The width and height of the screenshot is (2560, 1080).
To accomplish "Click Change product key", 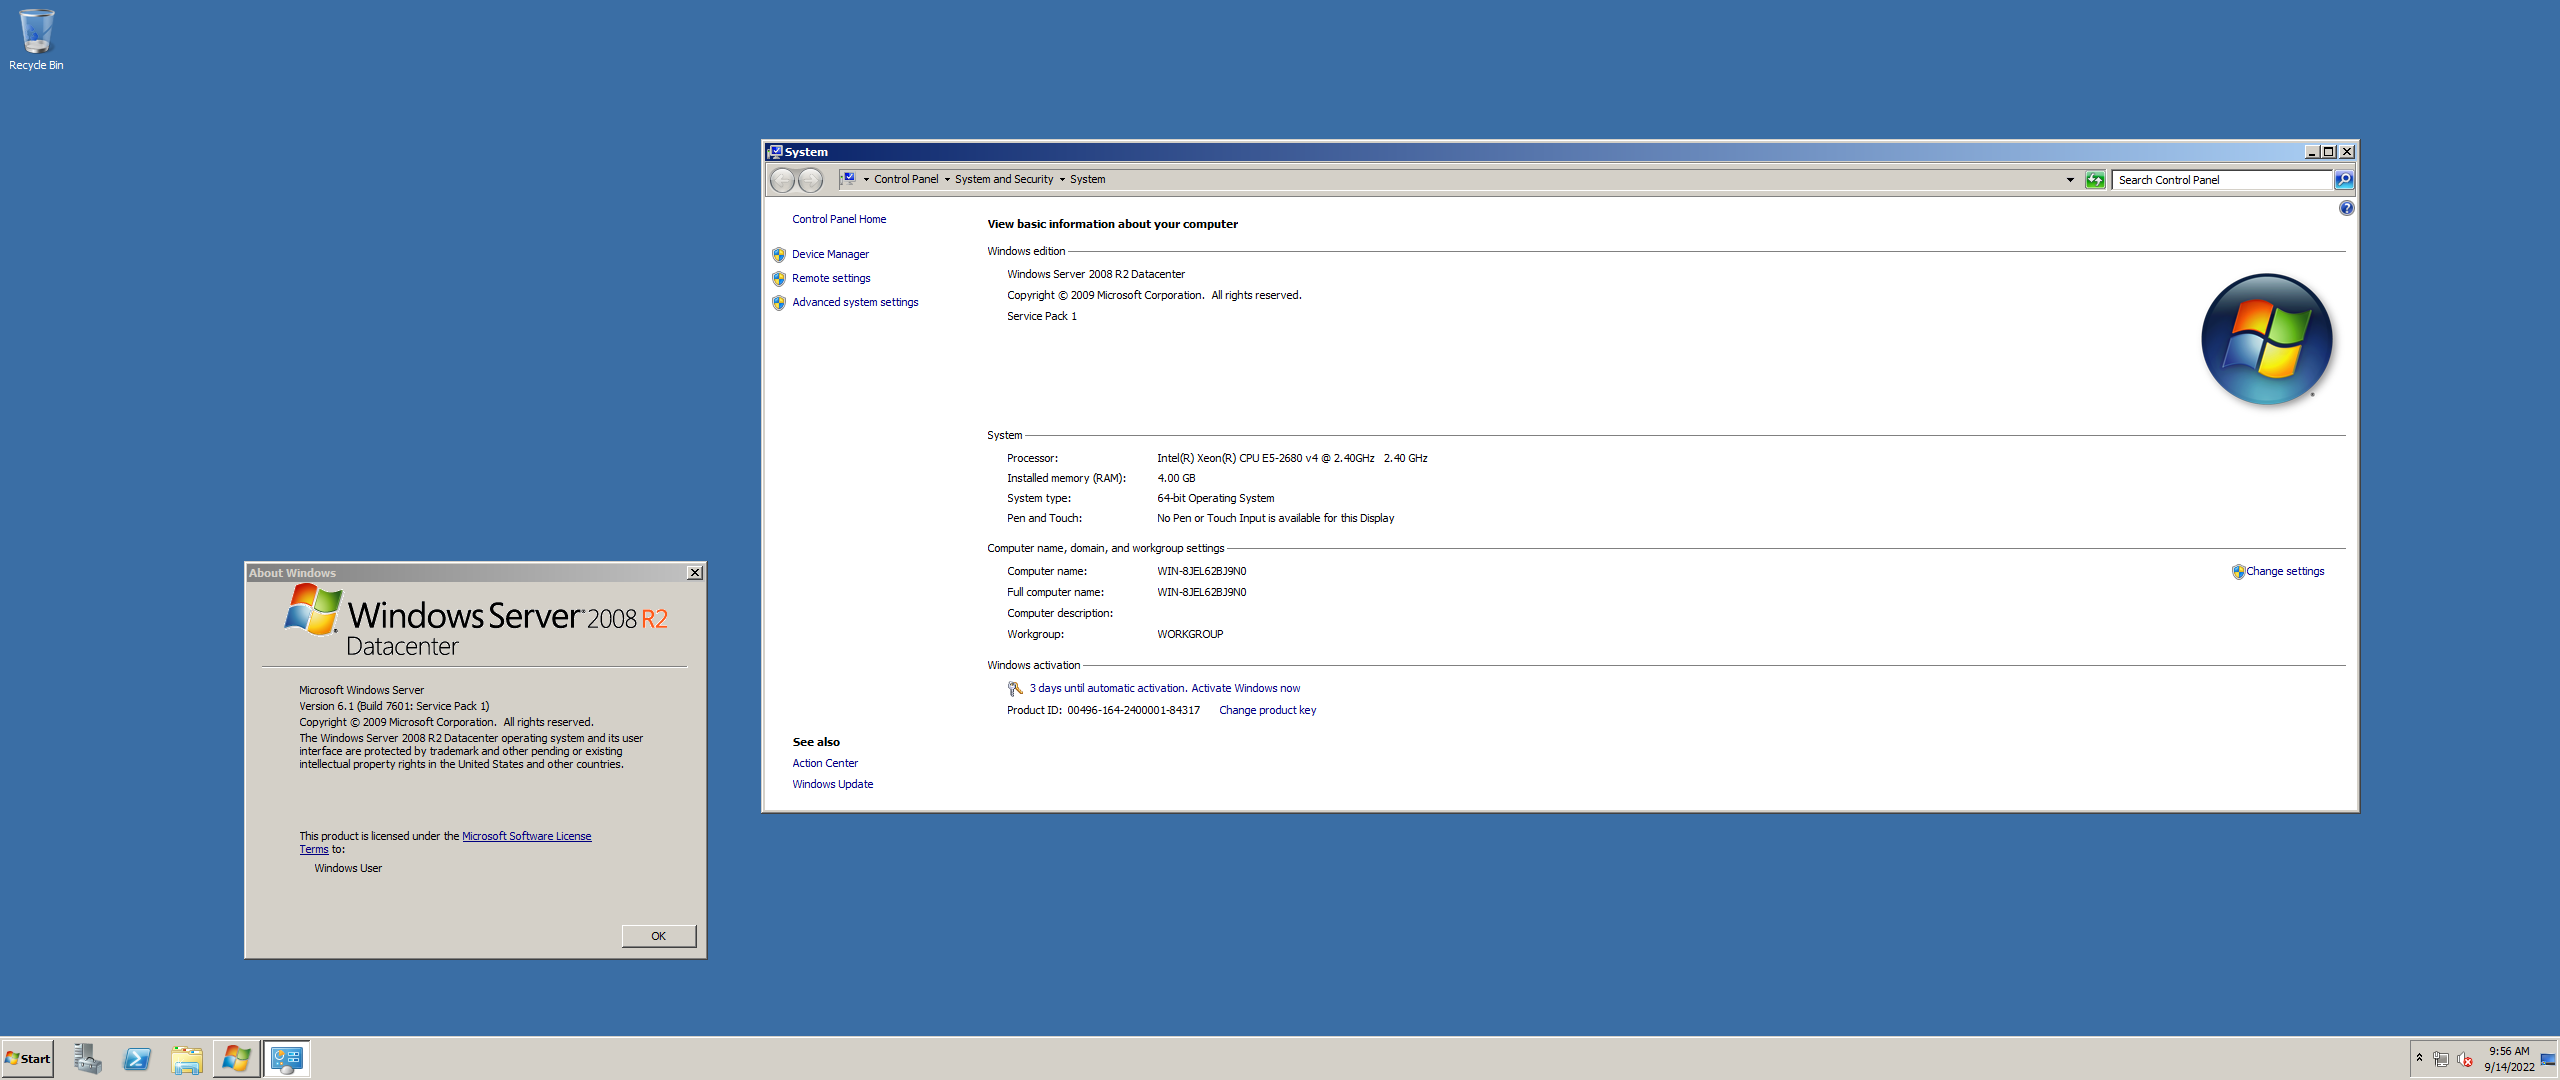I will tap(1267, 710).
